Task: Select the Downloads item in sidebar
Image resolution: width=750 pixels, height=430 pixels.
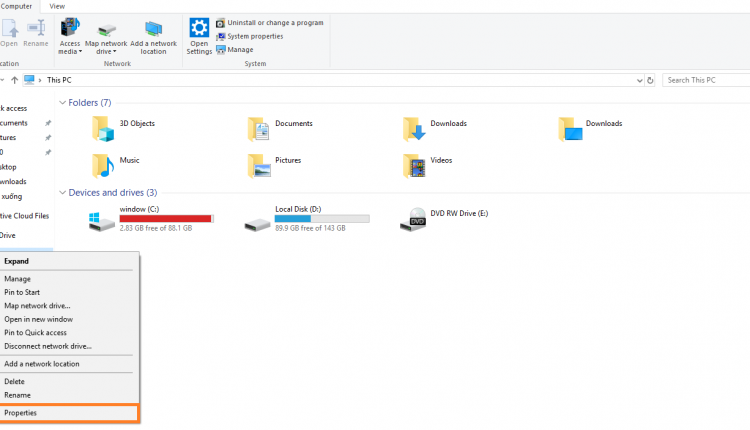Action: 13,182
